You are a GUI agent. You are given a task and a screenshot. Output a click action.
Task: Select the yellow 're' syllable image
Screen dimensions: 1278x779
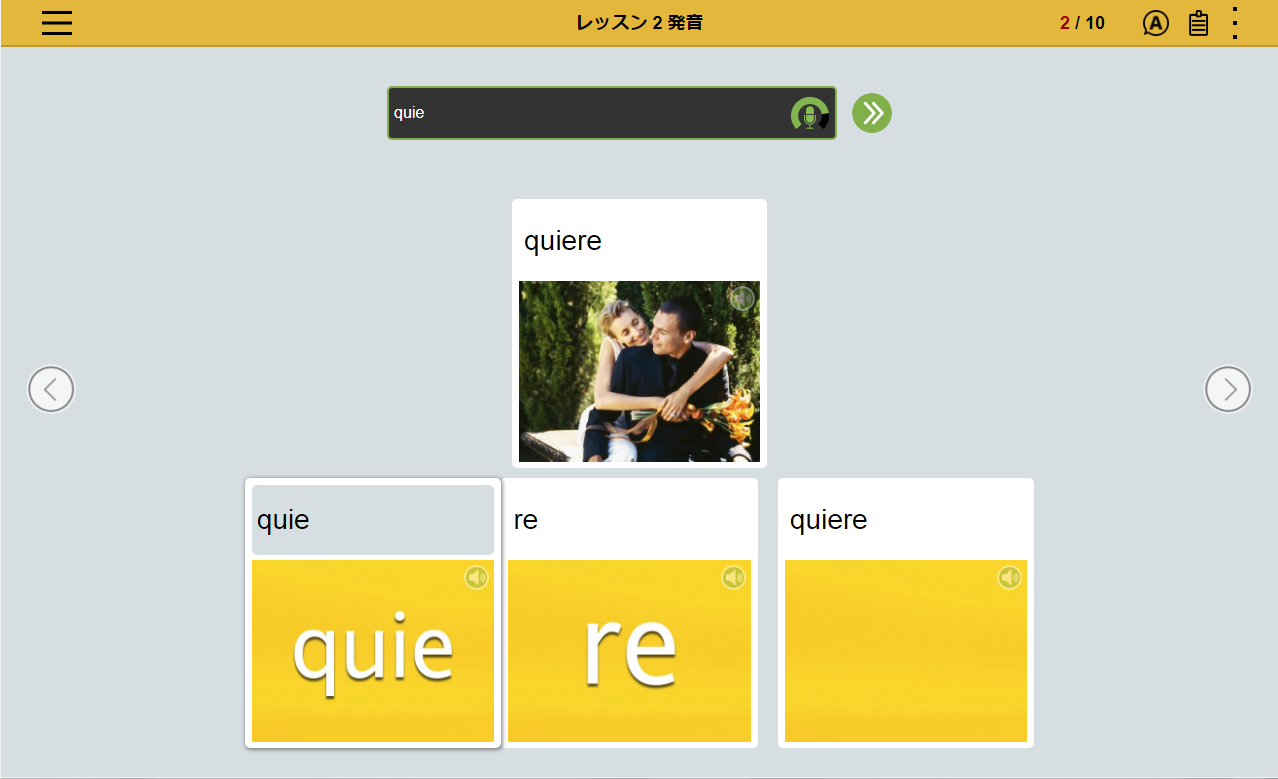pos(629,651)
